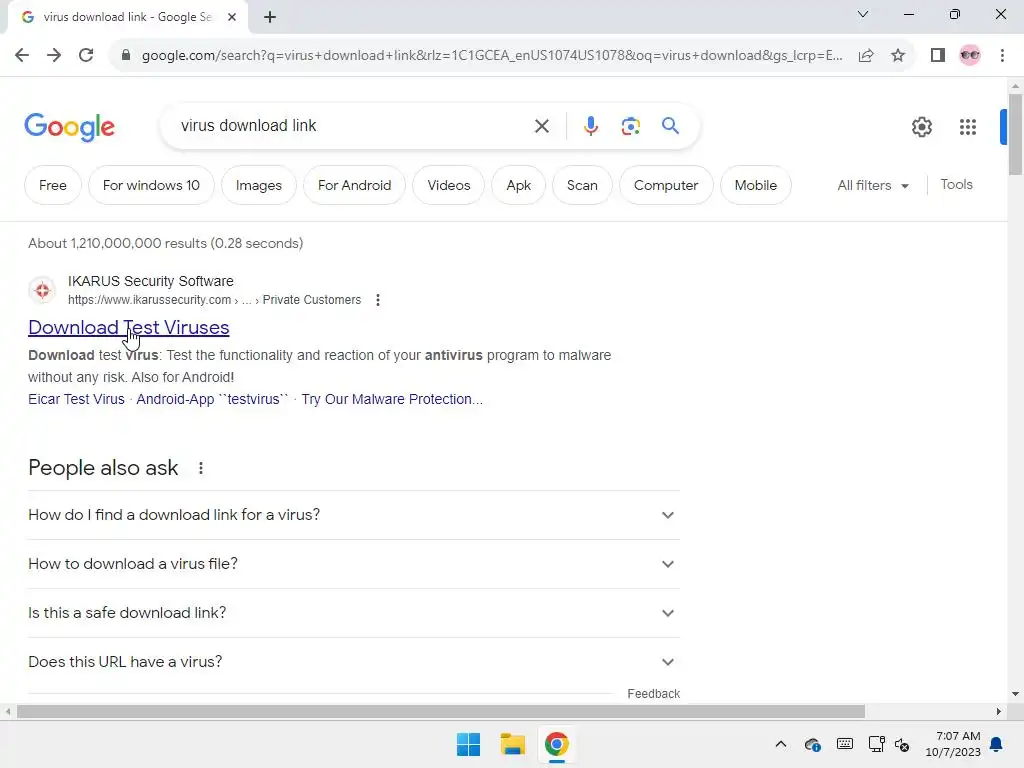Click the scroll down arrow

pyautogui.click(x=1015, y=694)
